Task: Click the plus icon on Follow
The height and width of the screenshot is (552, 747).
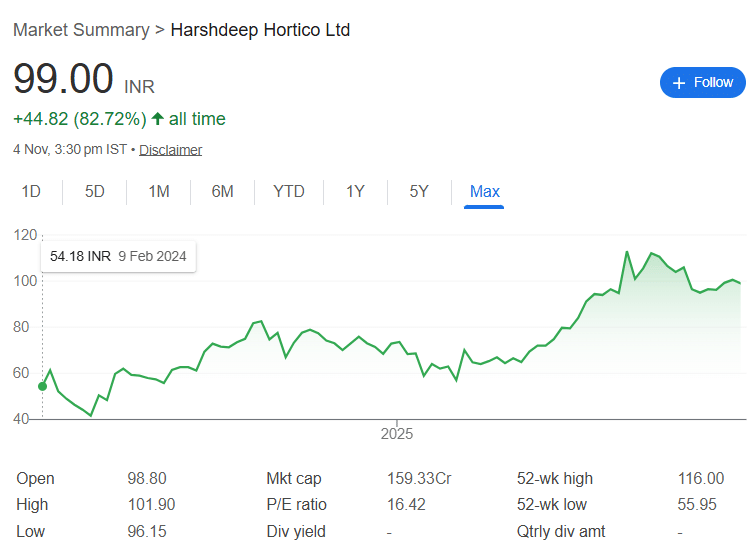Action: coord(680,83)
